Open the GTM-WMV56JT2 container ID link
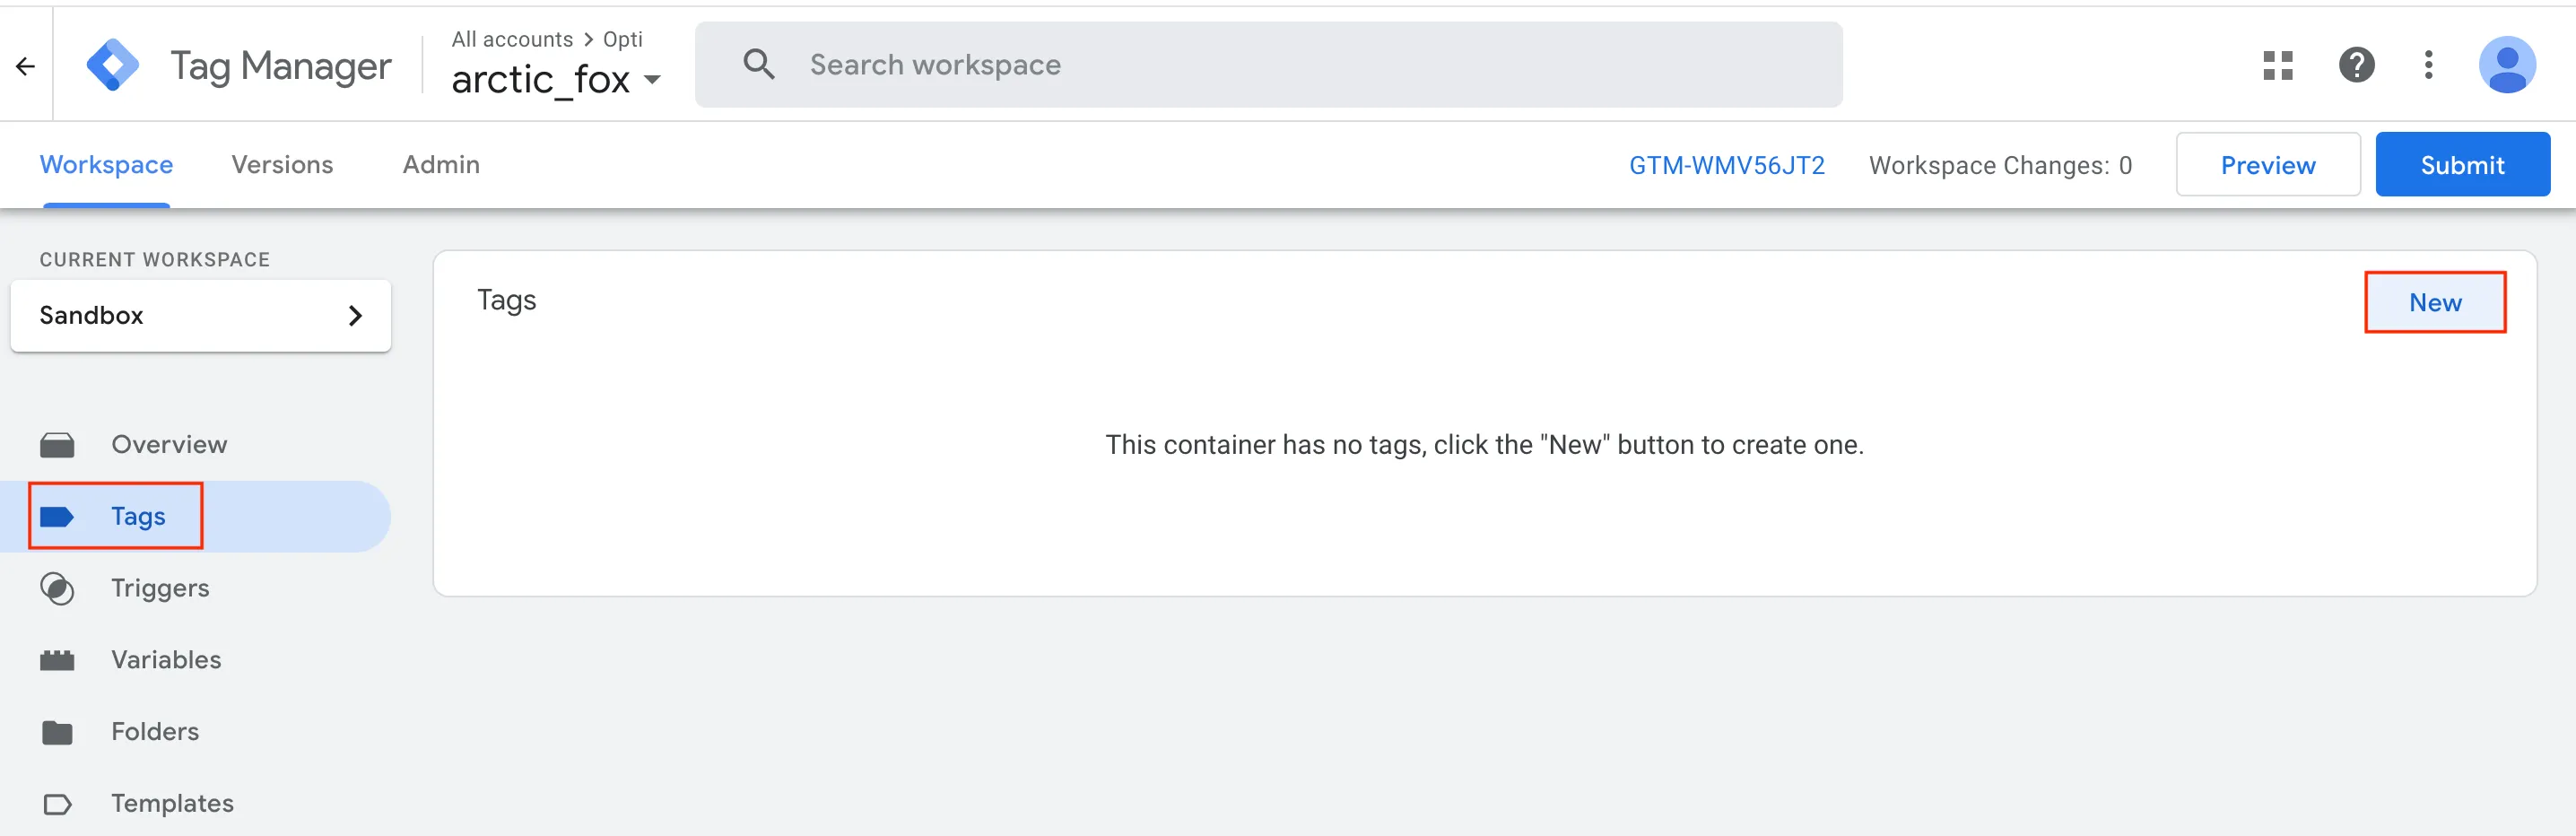The width and height of the screenshot is (2576, 836). click(1726, 165)
